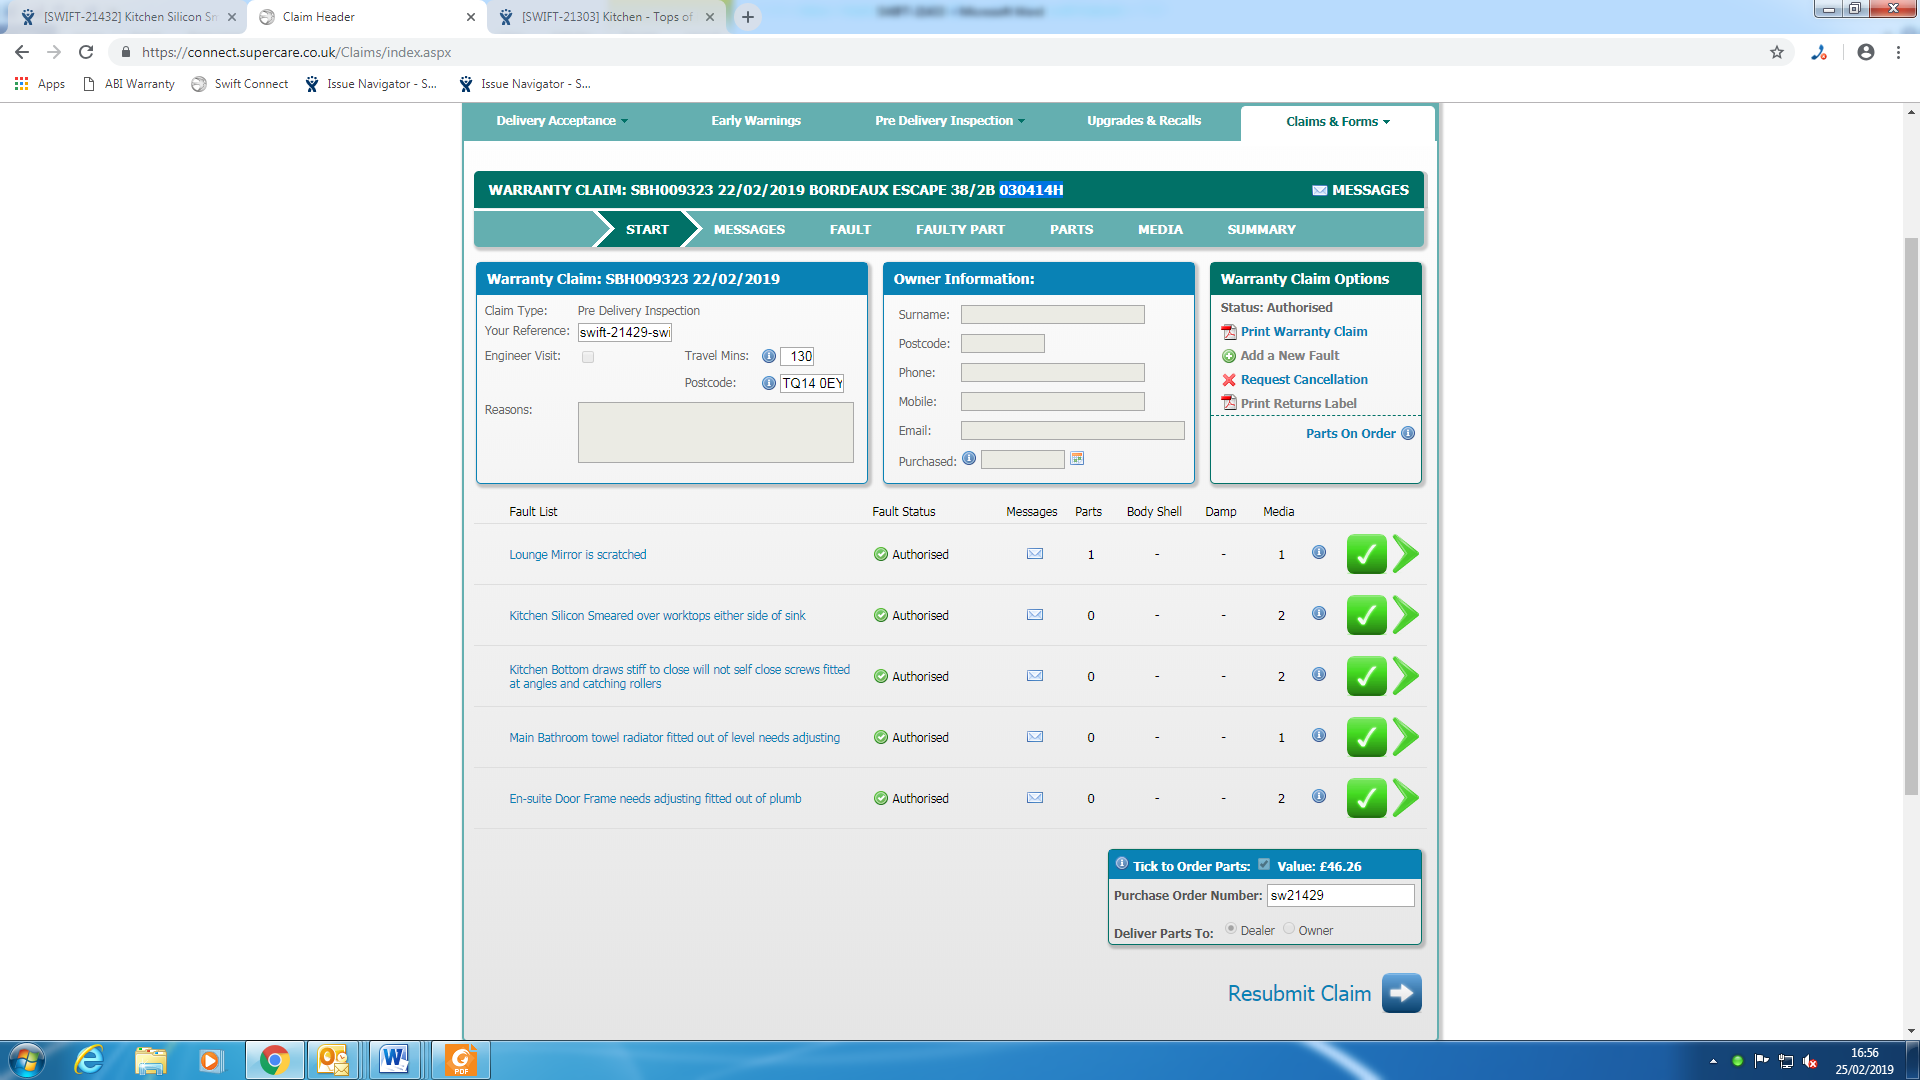This screenshot has width=1920, height=1080.
Task: Click the green arrow for En-suite Door Frame fault
Action: [x=1406, y=798]
